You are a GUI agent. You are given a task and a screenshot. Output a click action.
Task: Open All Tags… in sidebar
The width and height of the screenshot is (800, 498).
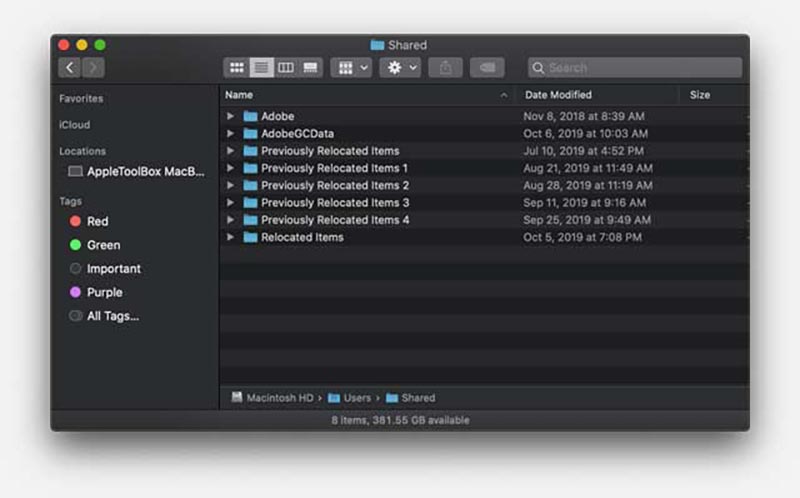coord(112,316)
